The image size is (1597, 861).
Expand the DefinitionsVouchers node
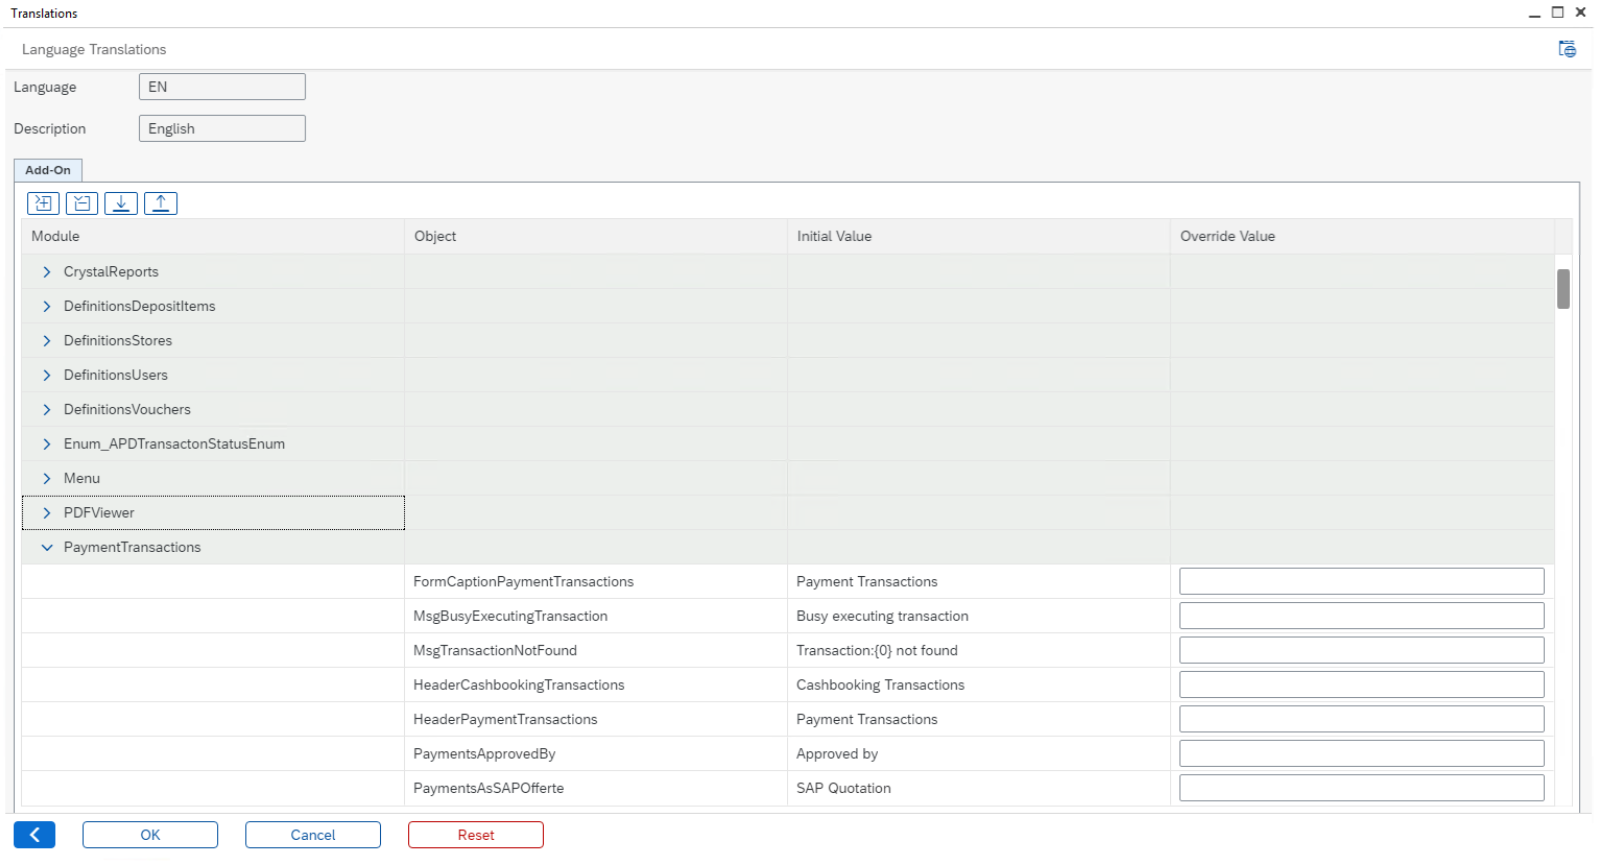(x=47, y=410)
